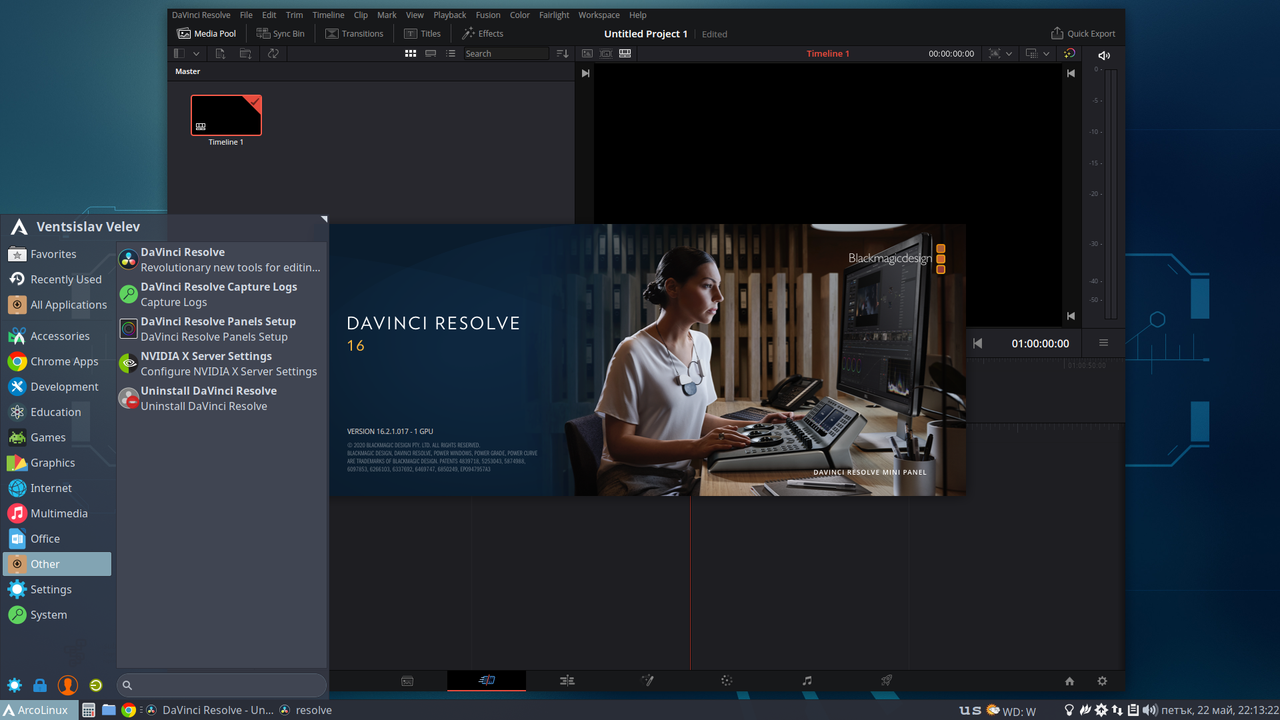
Task: Open the File menu
Action: pyautogui.click(x=246, y=15)
